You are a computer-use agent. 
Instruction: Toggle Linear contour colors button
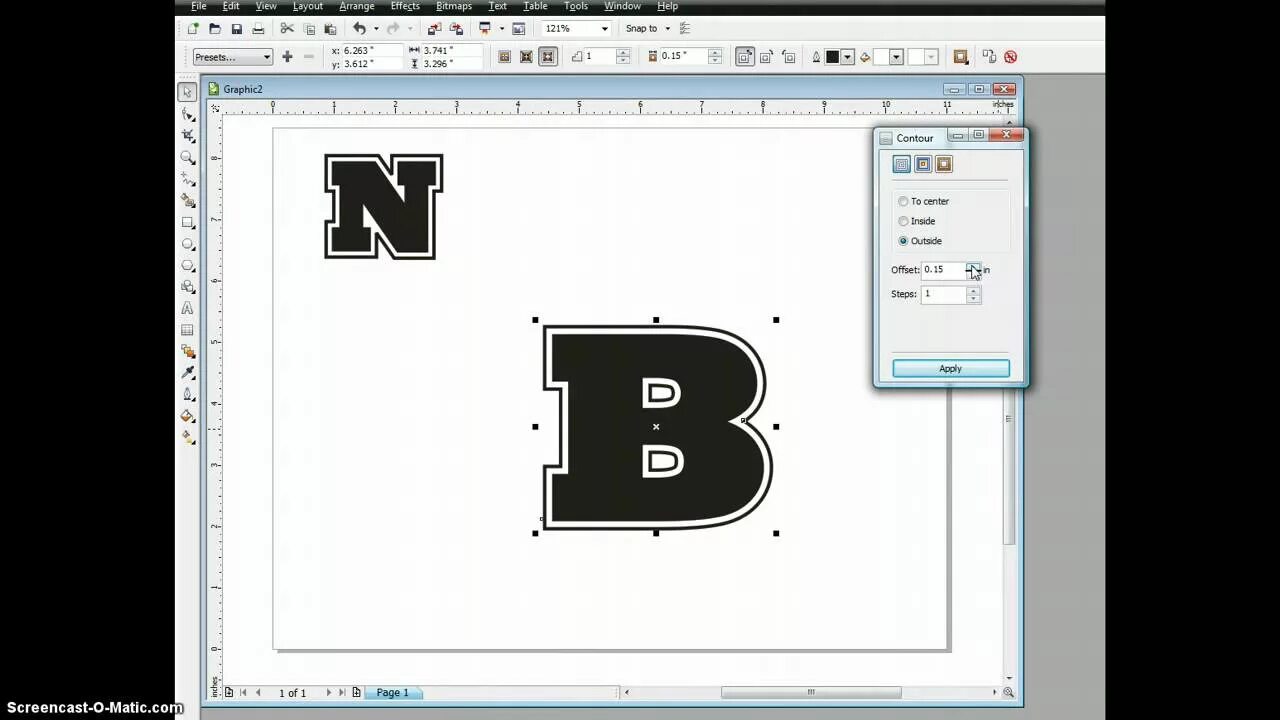pyautogui.click(x=744, y=57)
